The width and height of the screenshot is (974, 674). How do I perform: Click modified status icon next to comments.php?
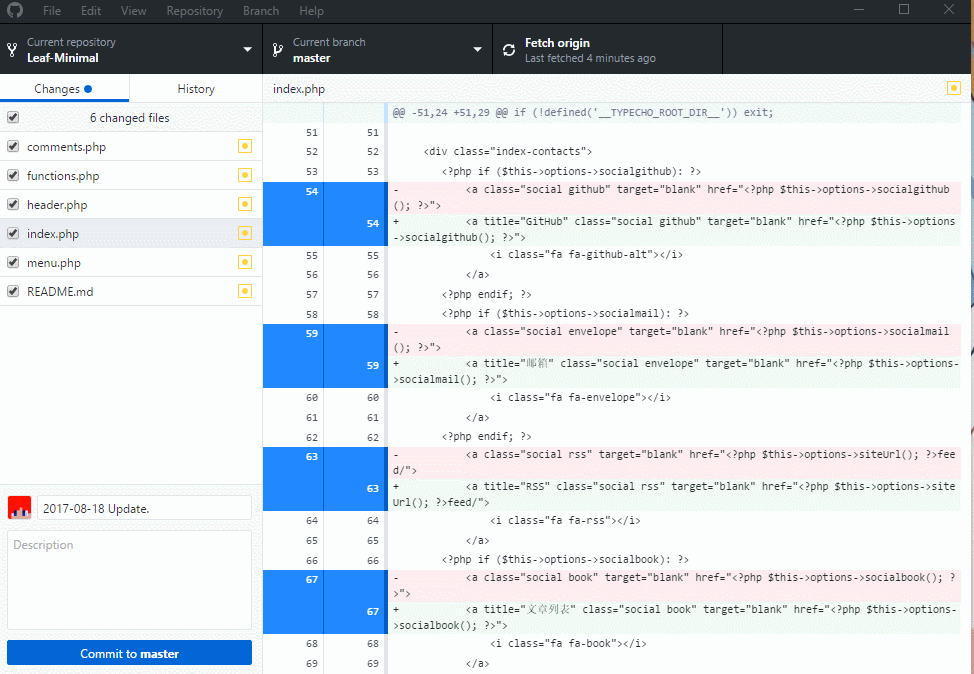pyautogui.click(x=244, y=147)
